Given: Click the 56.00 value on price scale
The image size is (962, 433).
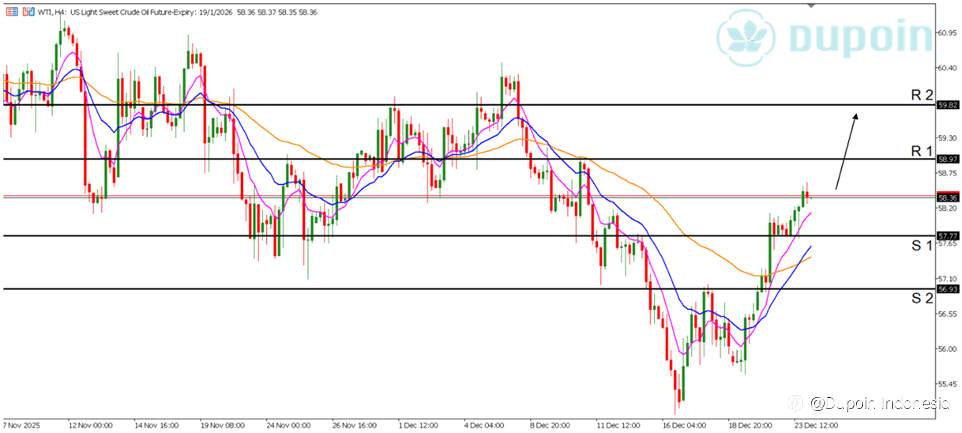Looking at the screenshot, I should click(x=946, y=349).
